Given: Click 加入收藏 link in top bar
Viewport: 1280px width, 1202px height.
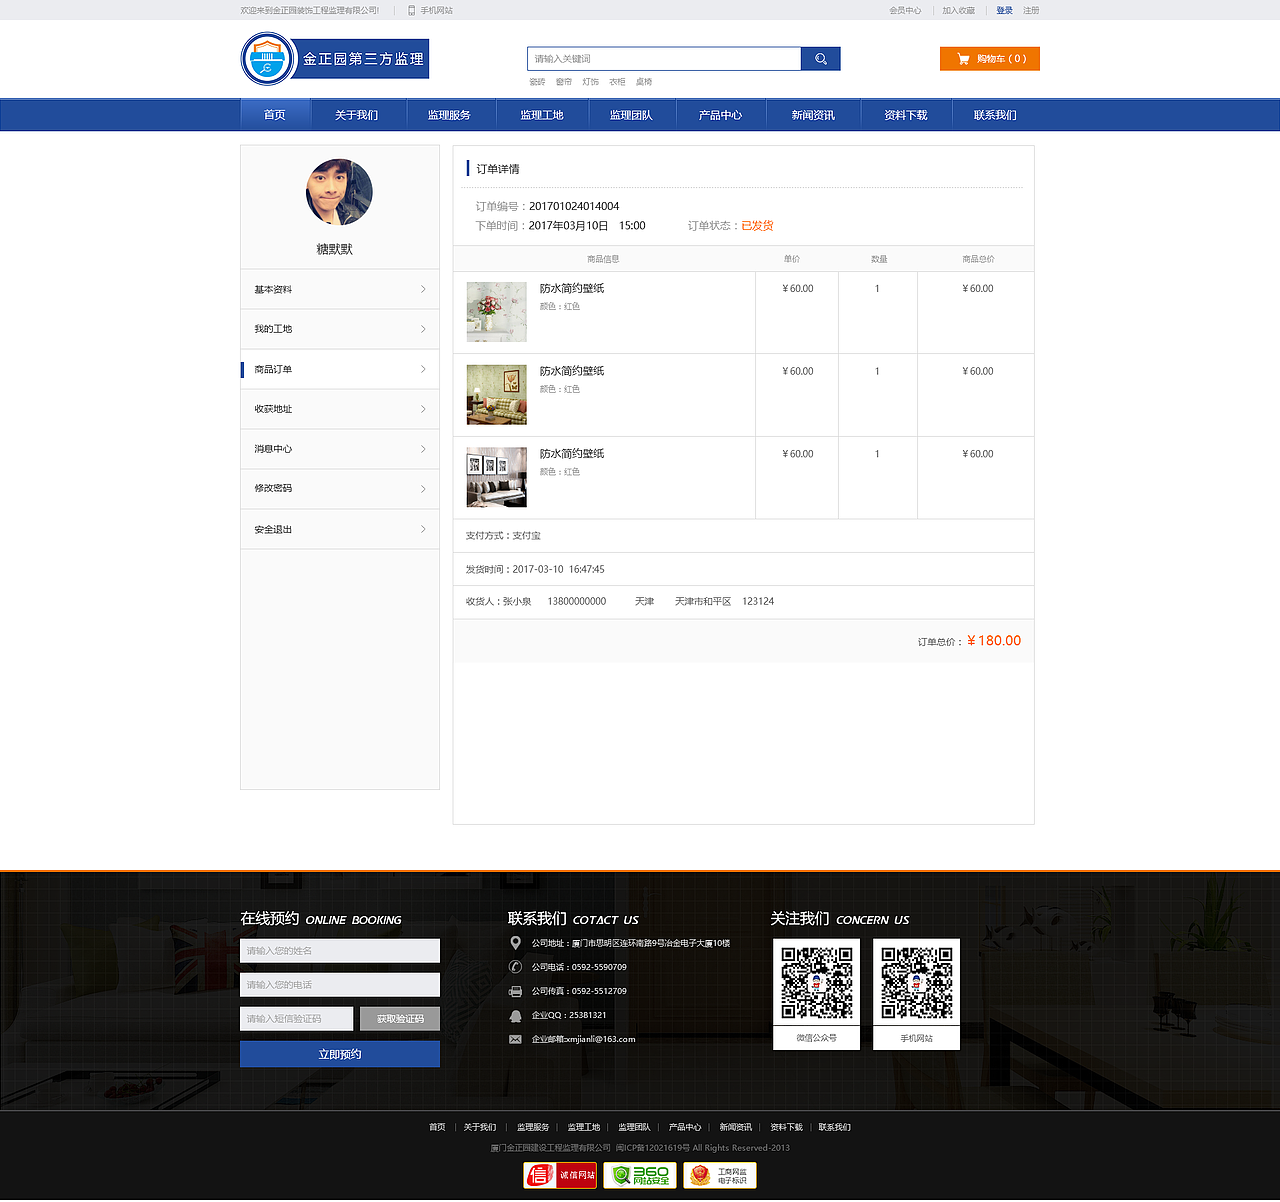Looking at the screenshot, I should tap(958, 10).
